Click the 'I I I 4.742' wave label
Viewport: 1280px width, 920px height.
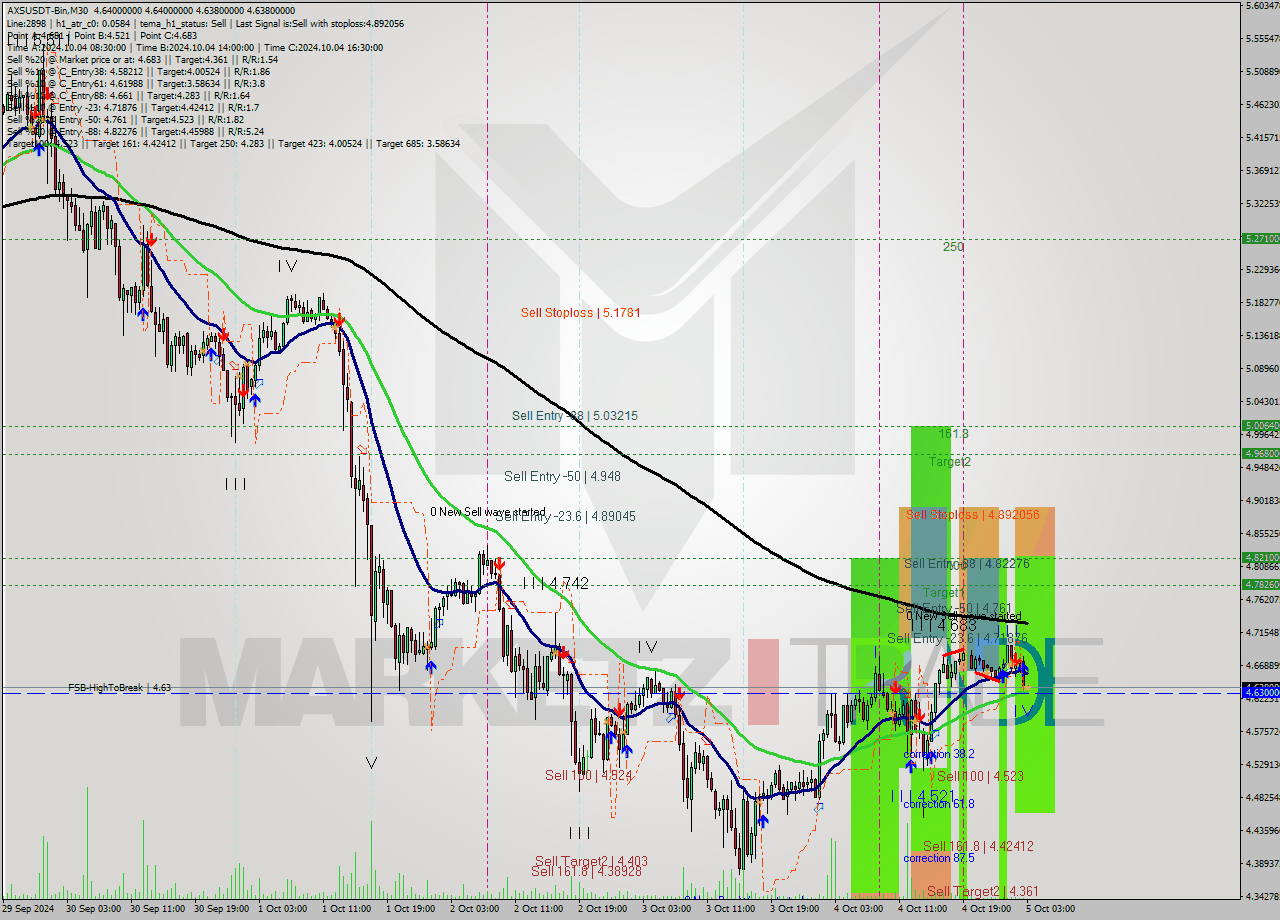[554, 583]
